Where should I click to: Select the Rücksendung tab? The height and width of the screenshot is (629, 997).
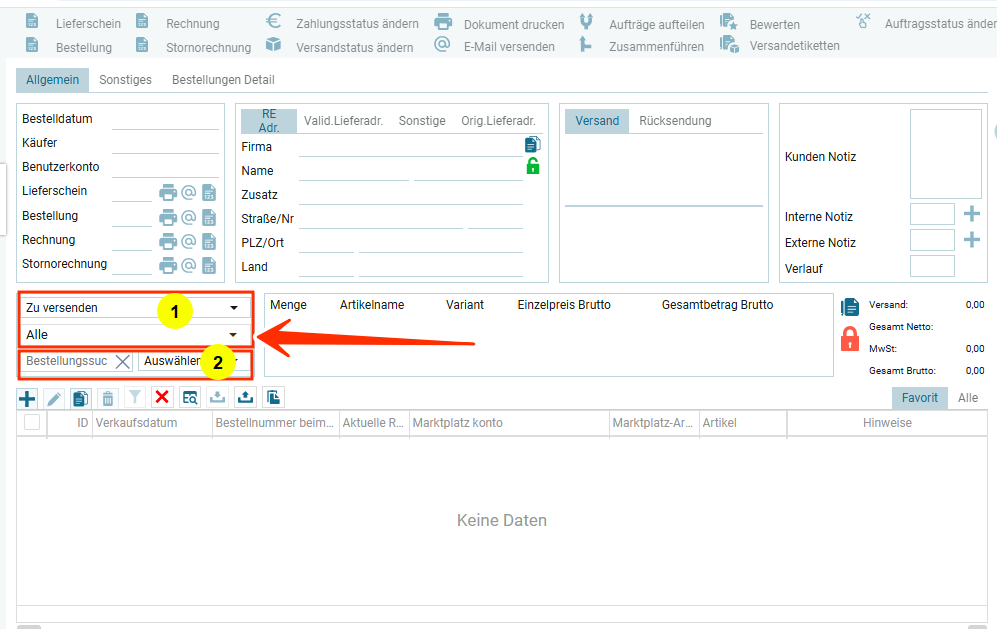pyautogui.click(x=675, y=121)
